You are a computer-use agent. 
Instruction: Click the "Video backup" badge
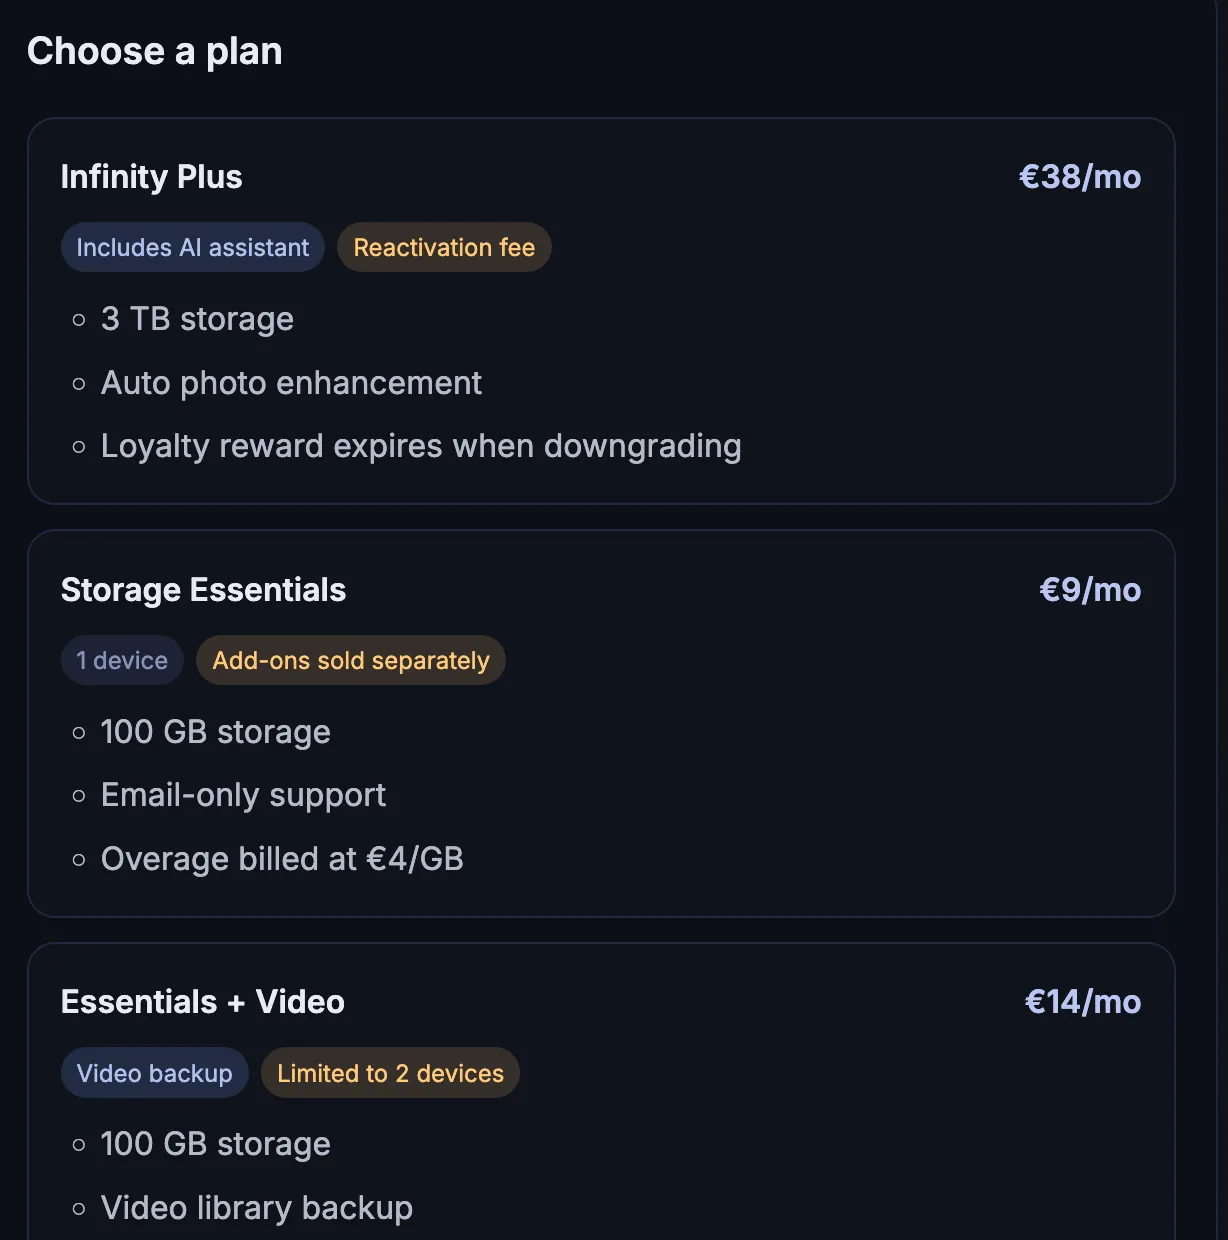(154, 1072)
